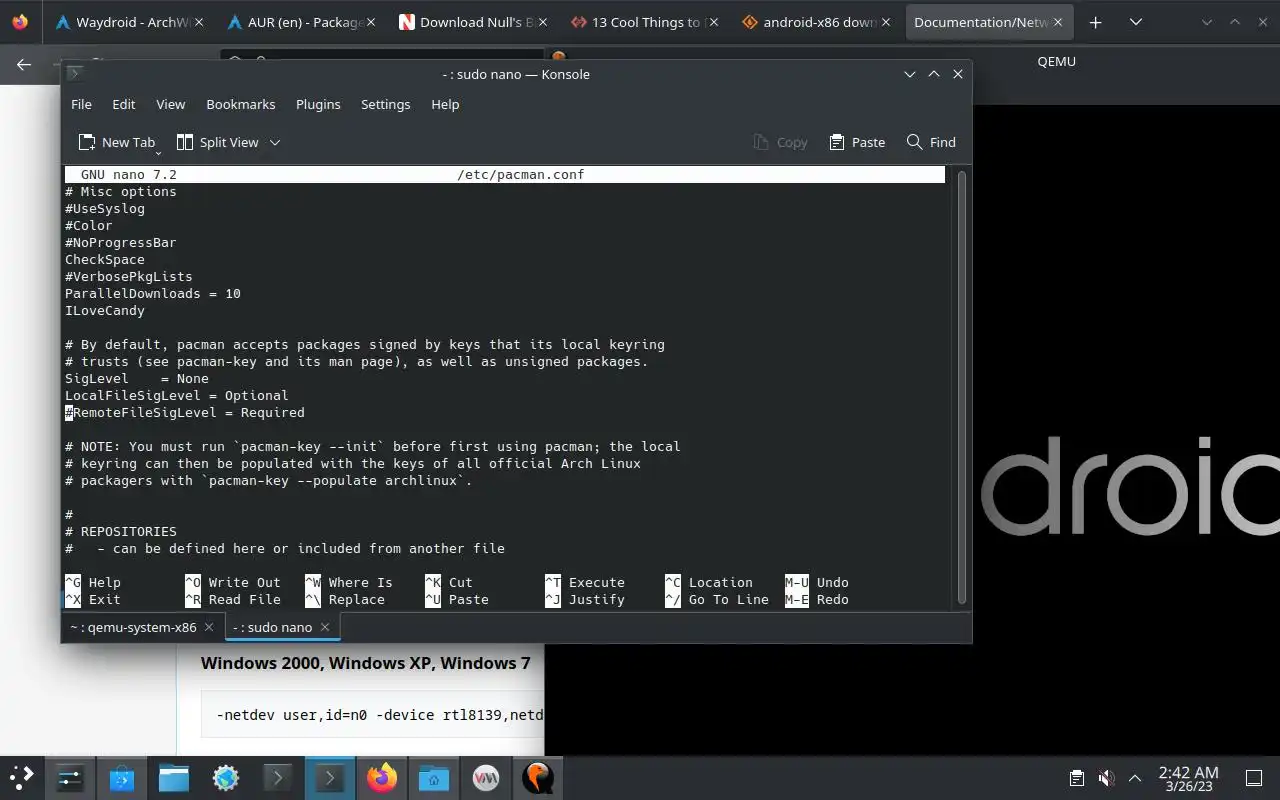Click the Konsole window icon in titlebar
This screenshot has height=800, width=1280.
74,74
